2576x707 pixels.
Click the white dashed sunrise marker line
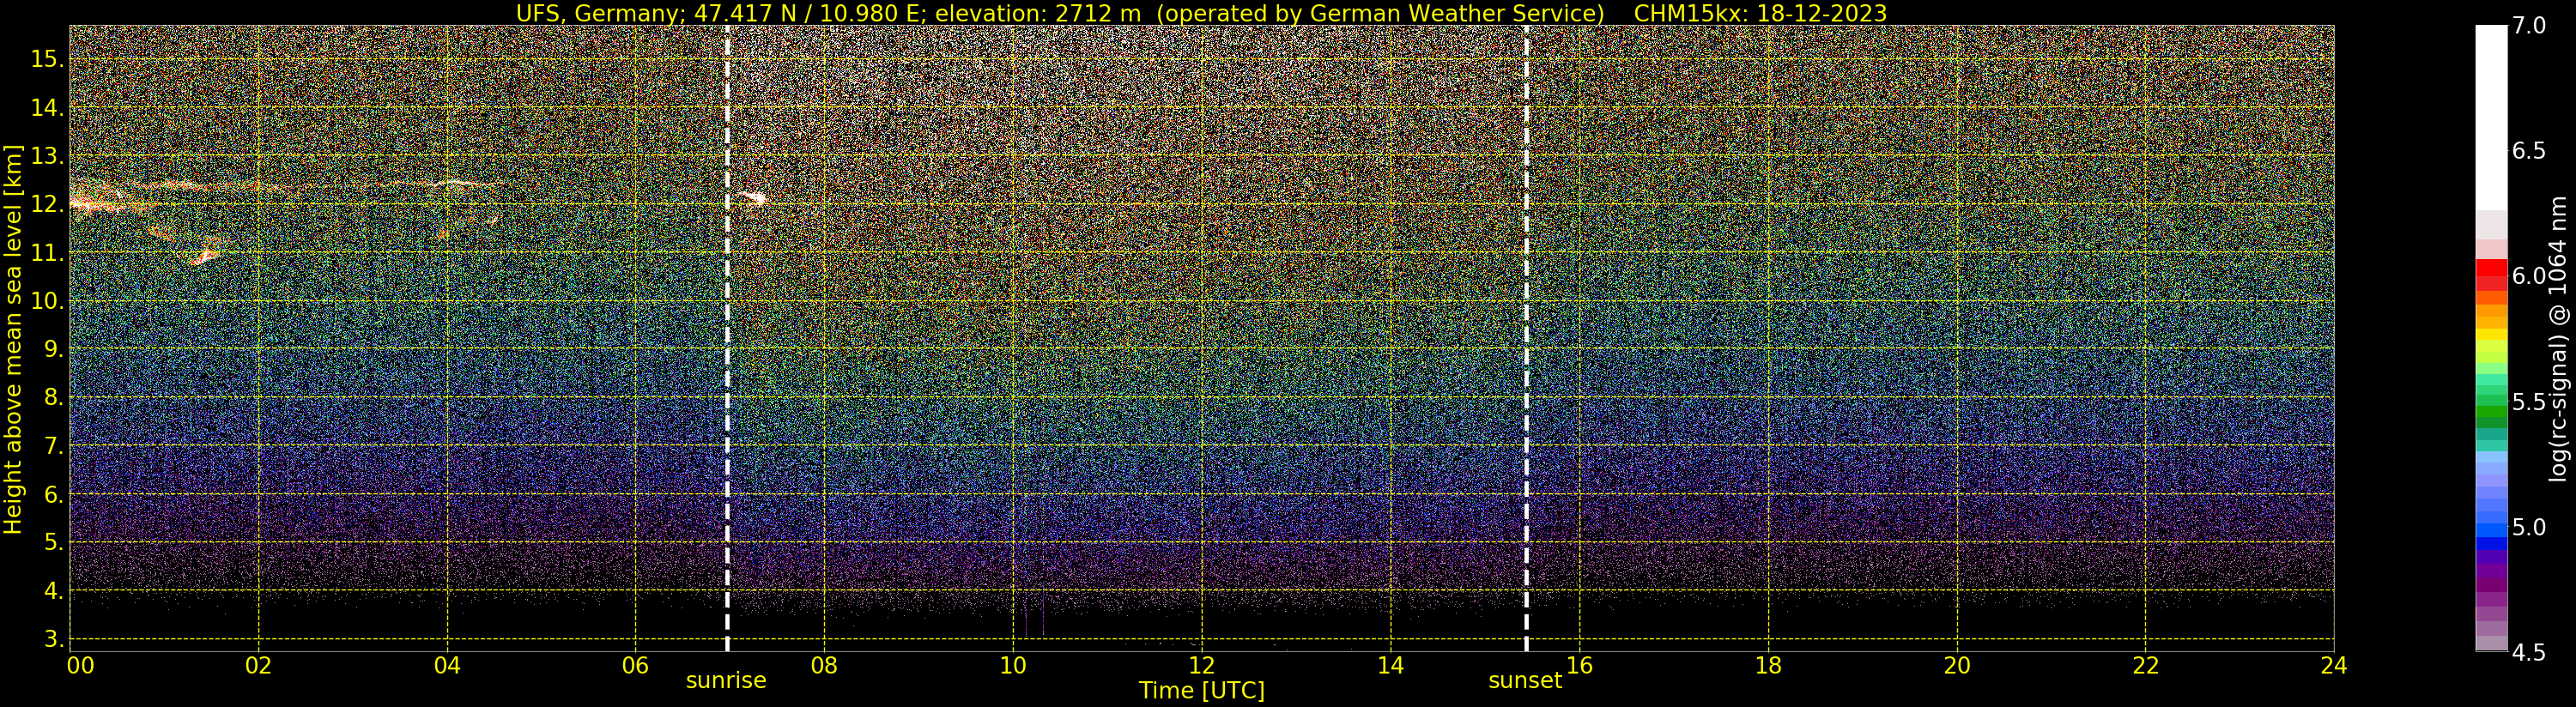pos(727,338)
